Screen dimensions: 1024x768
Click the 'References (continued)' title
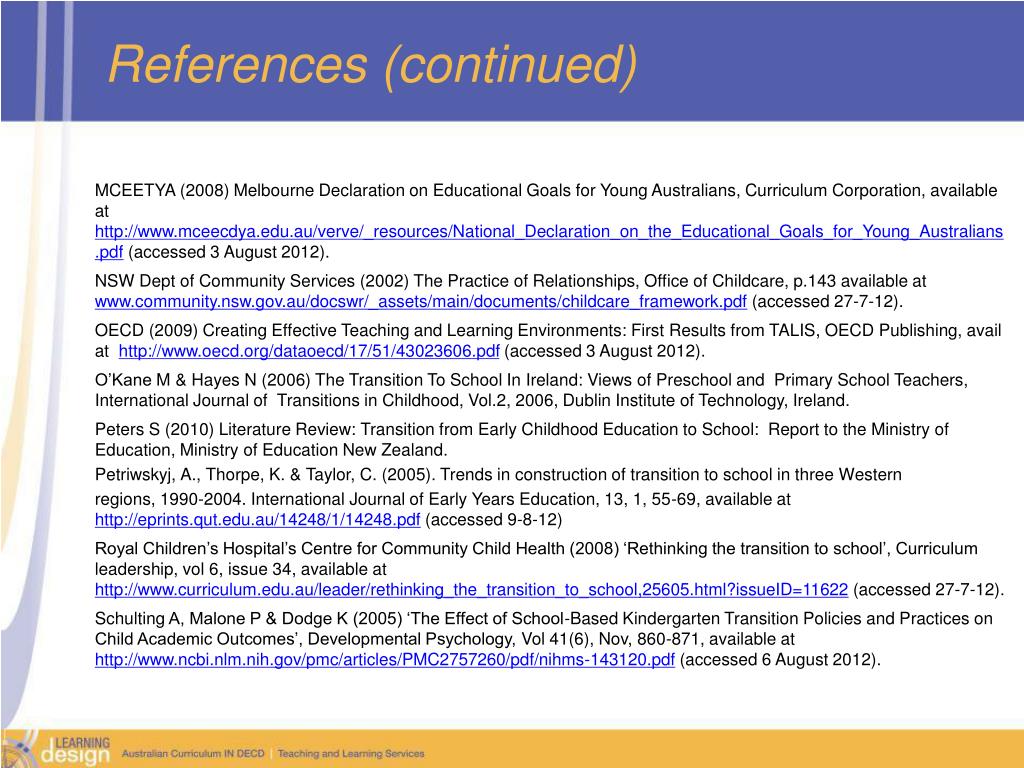pos(372,65)
